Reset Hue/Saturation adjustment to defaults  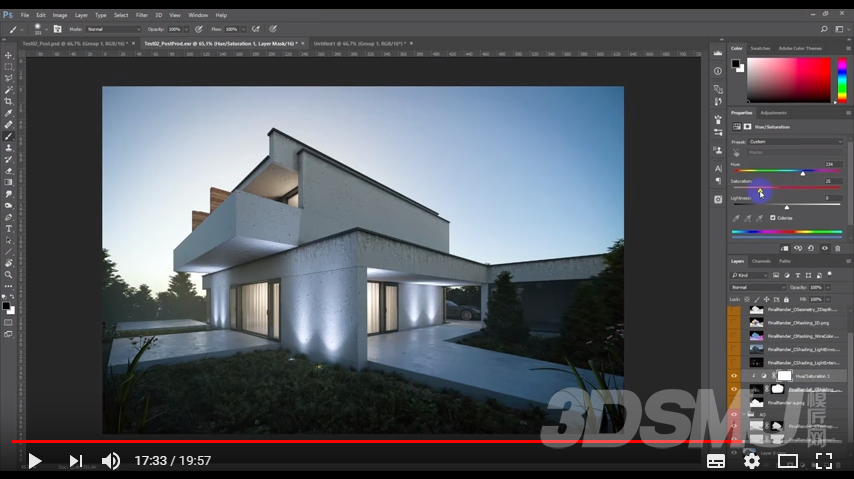click(811, 248)
